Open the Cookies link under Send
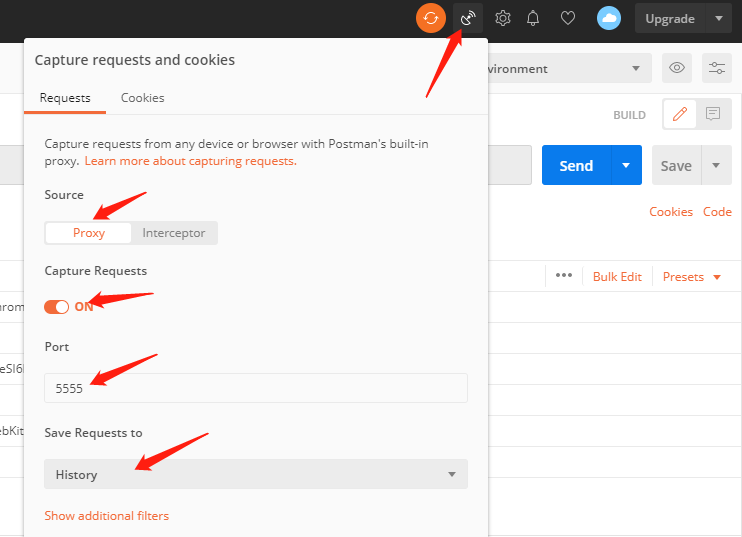 671,212
